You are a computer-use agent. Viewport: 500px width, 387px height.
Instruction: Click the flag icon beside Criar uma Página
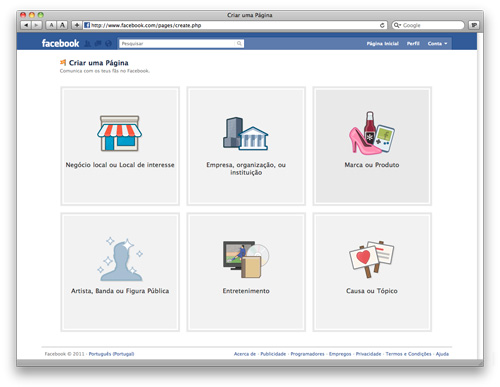(x=63, y=62)
